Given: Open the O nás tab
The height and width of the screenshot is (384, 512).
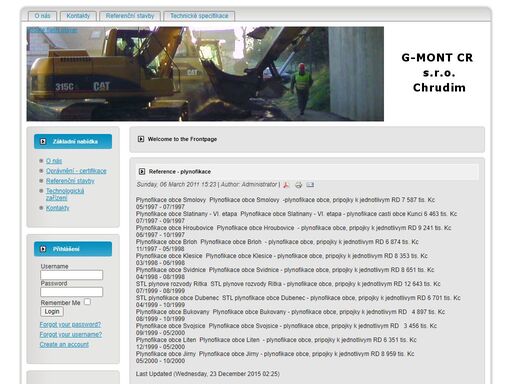Looking at the screenshot, I should tap(42, 16).
